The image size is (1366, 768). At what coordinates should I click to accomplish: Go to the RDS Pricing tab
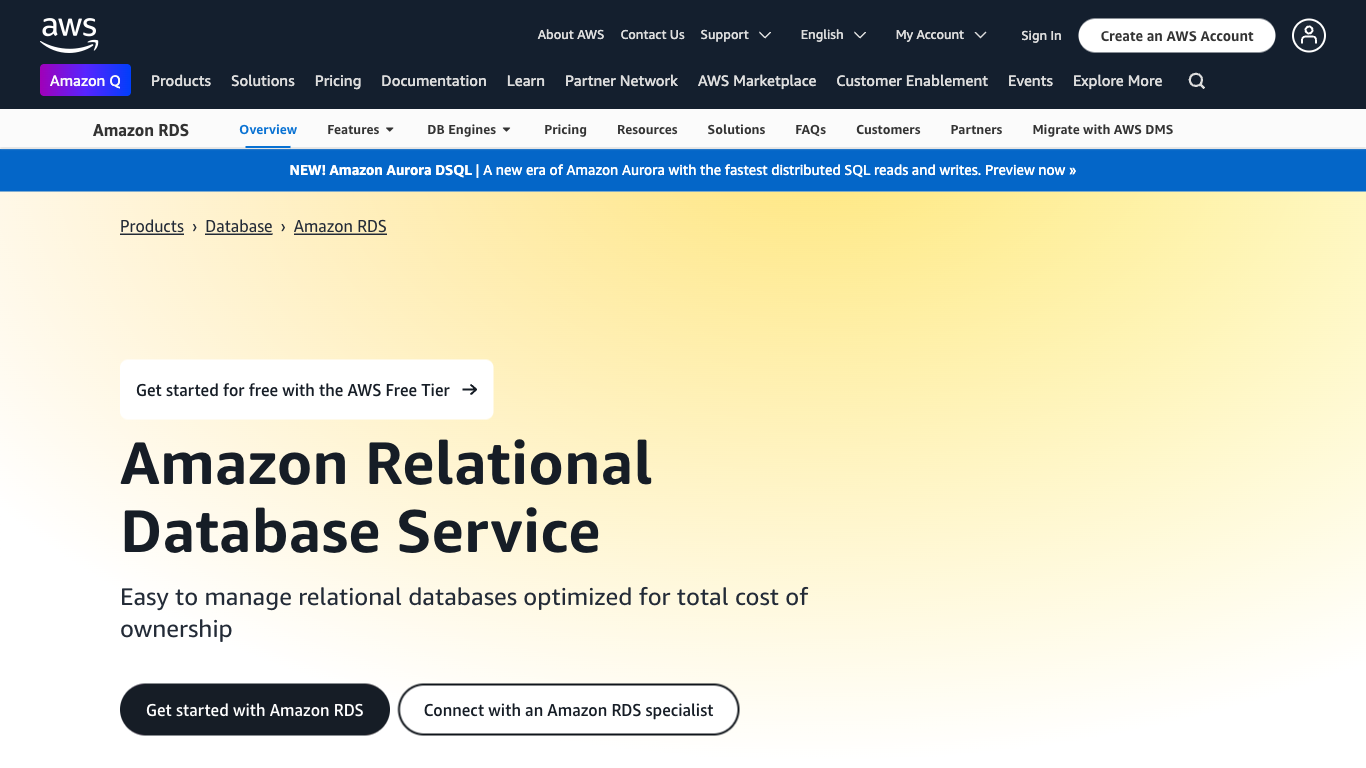tap(565, 130)
